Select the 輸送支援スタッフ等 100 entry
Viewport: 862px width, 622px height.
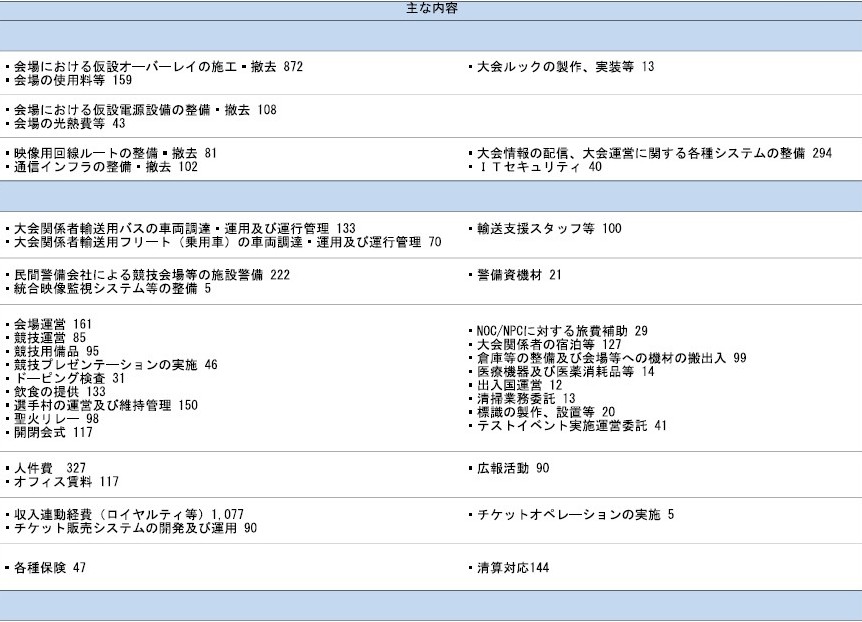tap(548, 229)
